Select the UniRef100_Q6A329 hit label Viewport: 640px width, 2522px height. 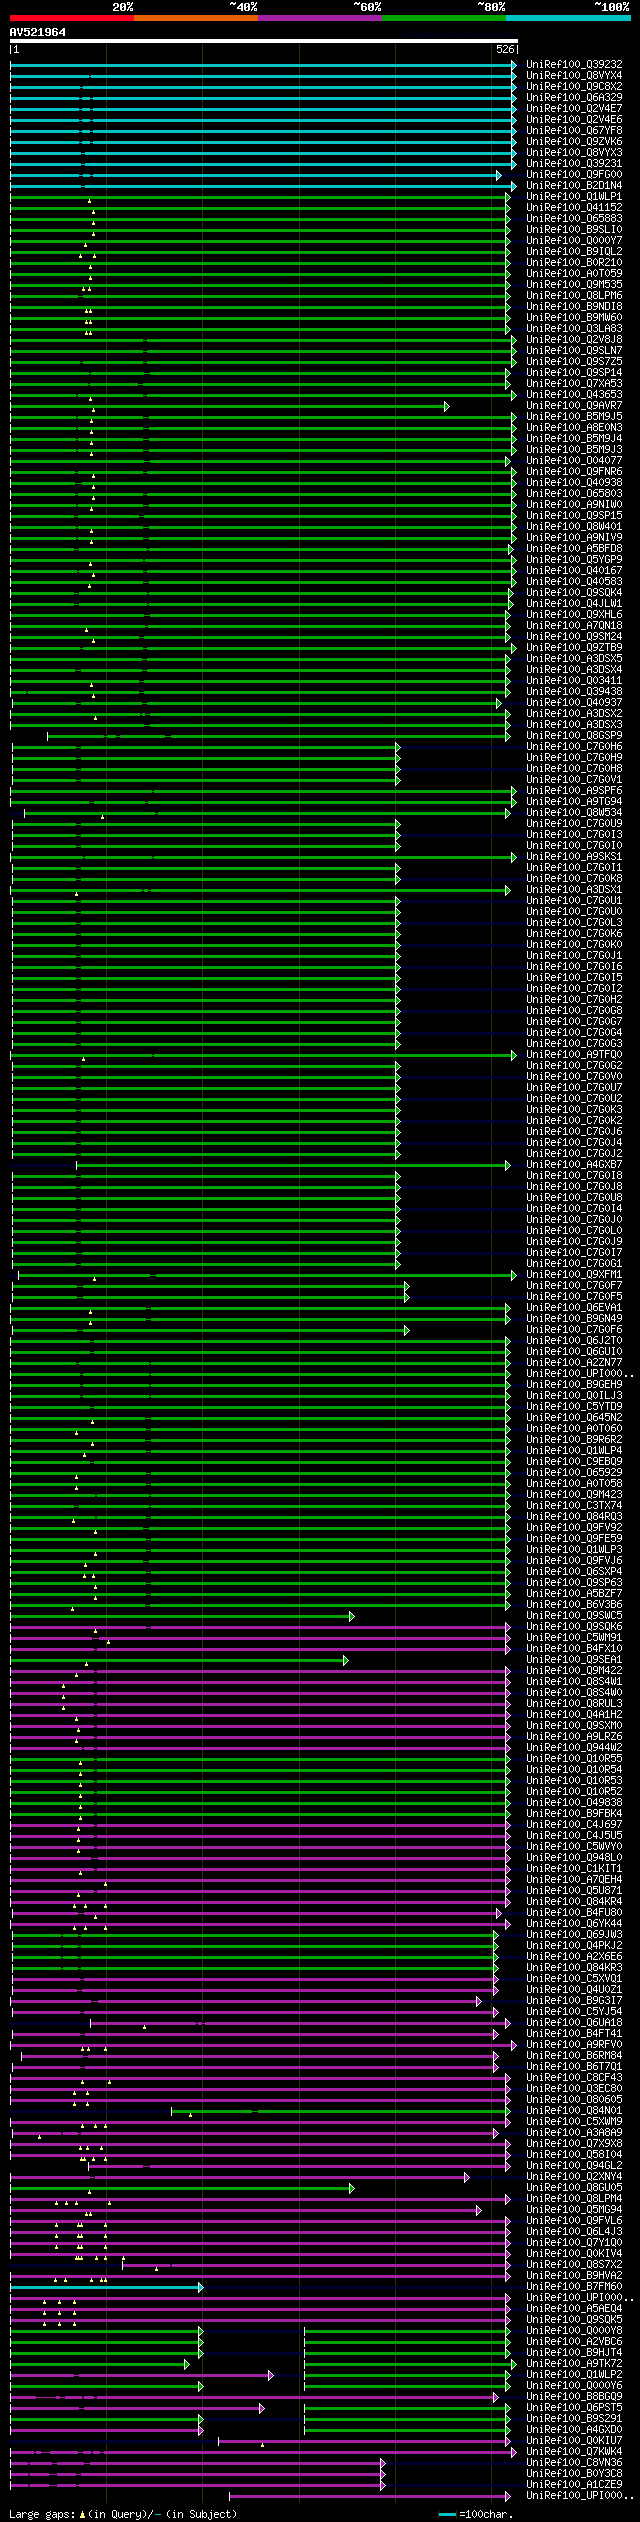tap(574, 98)
